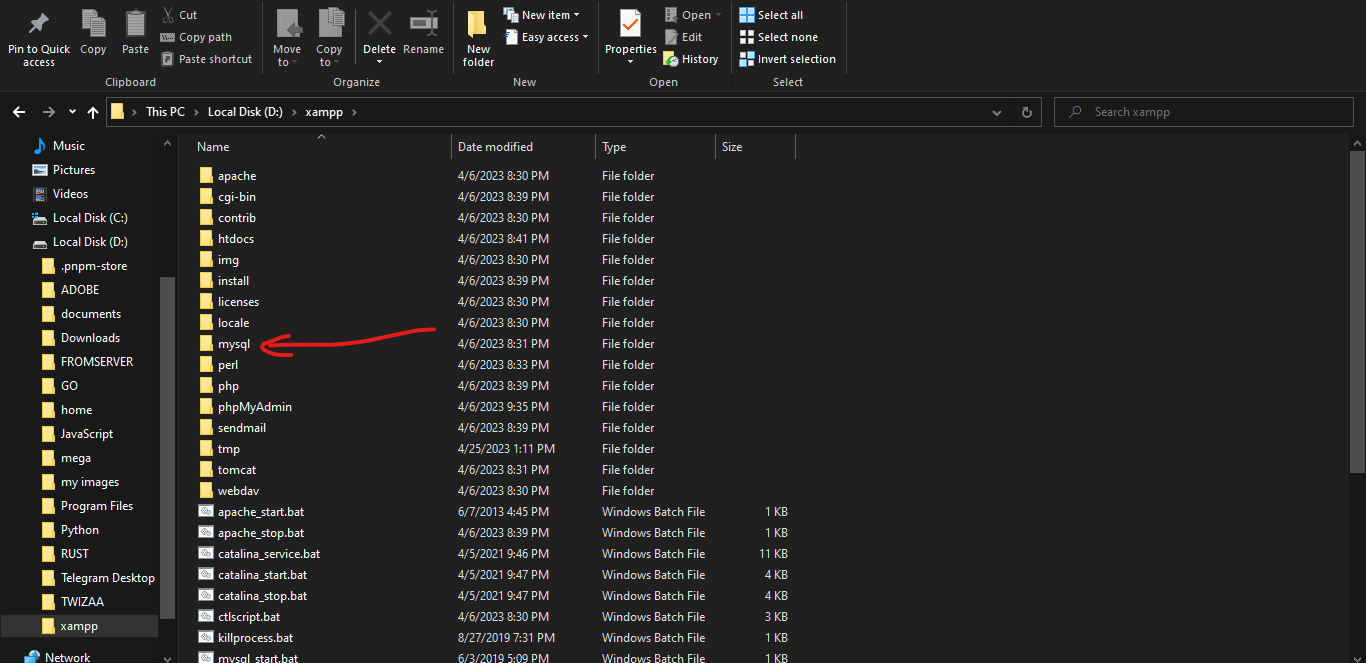The height and width of the screenshot is (663, 1366).
Task: Select the tmp folder row
Action: click(495, 449)
